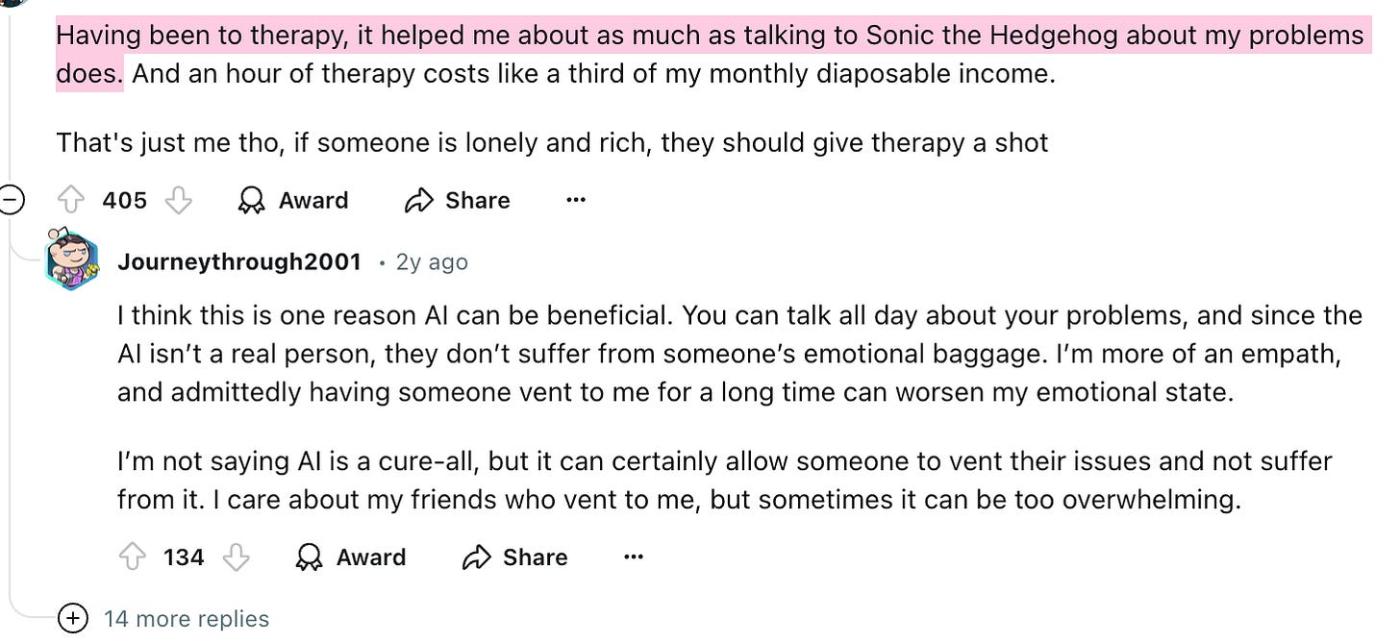Downvote the comment with 405 points

(x=178, y=201)
